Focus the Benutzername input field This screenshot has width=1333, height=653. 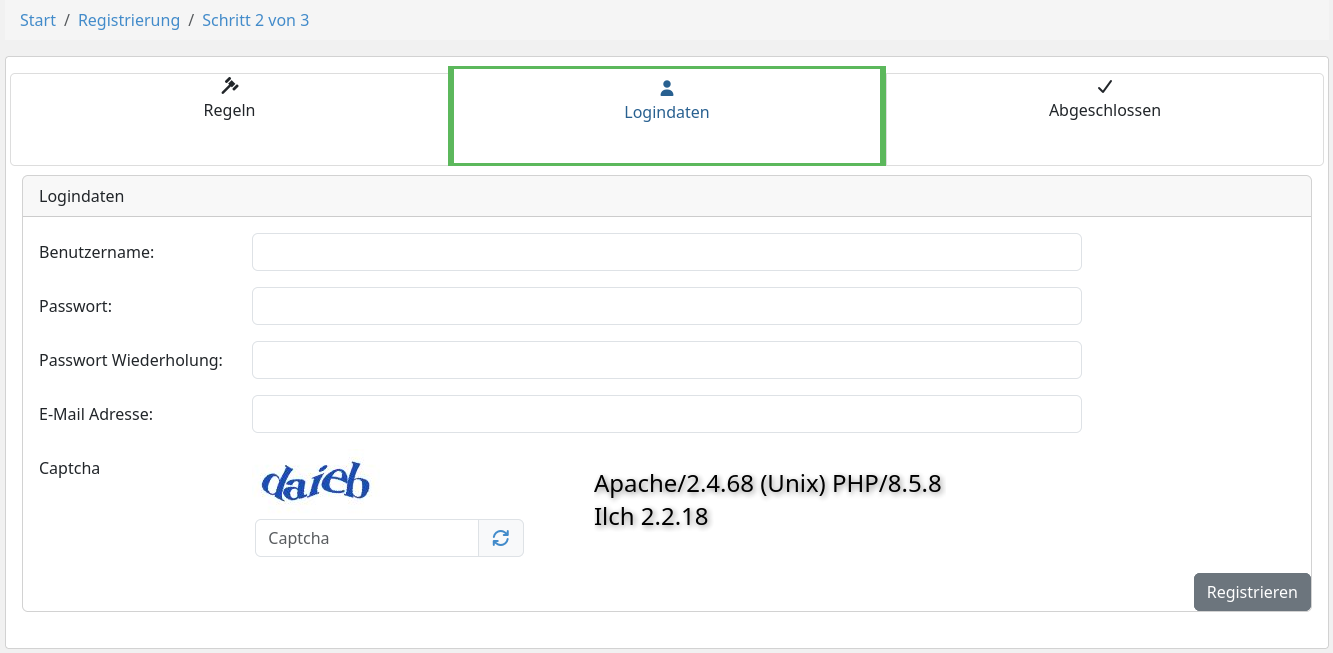[667, 252]
